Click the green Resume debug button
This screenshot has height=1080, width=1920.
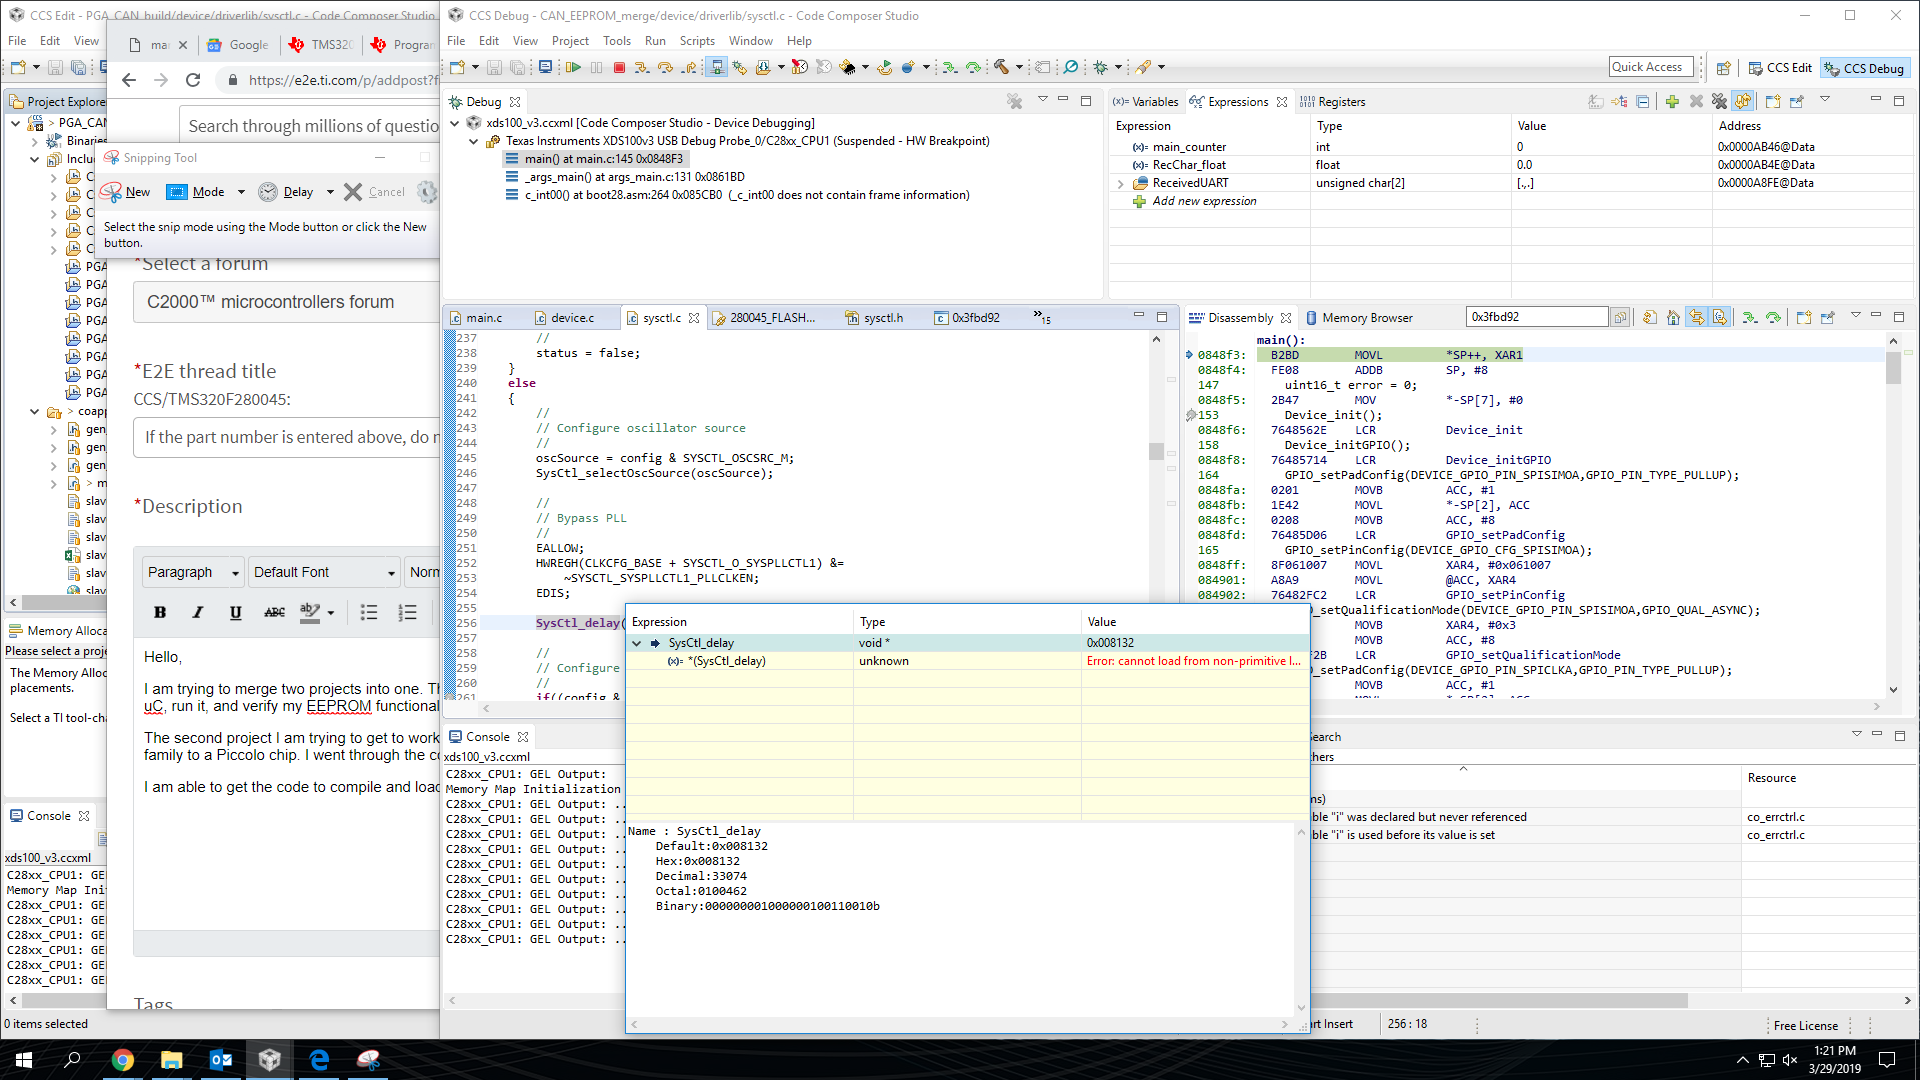pyautogui.click(x=573, y=67)
